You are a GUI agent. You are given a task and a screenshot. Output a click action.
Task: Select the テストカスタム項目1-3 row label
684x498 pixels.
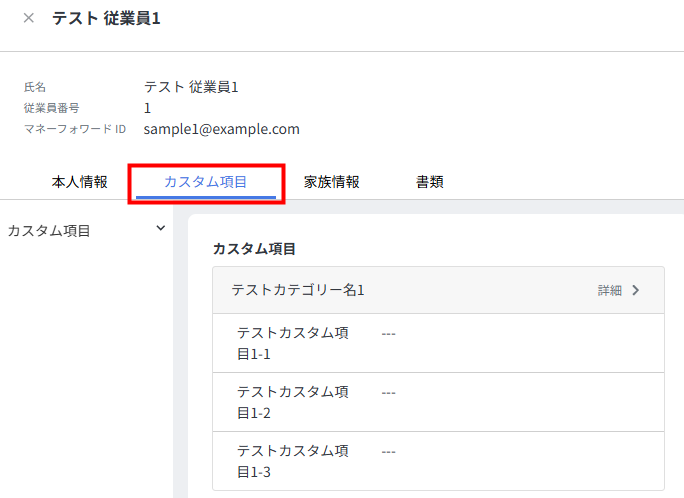[x=292, y=461]
